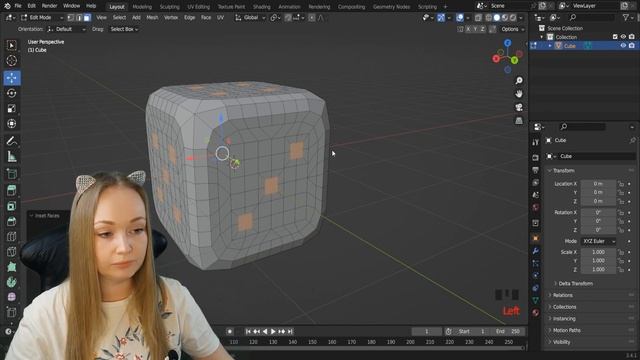Open the Render properties tab

[x=536, y=158]
